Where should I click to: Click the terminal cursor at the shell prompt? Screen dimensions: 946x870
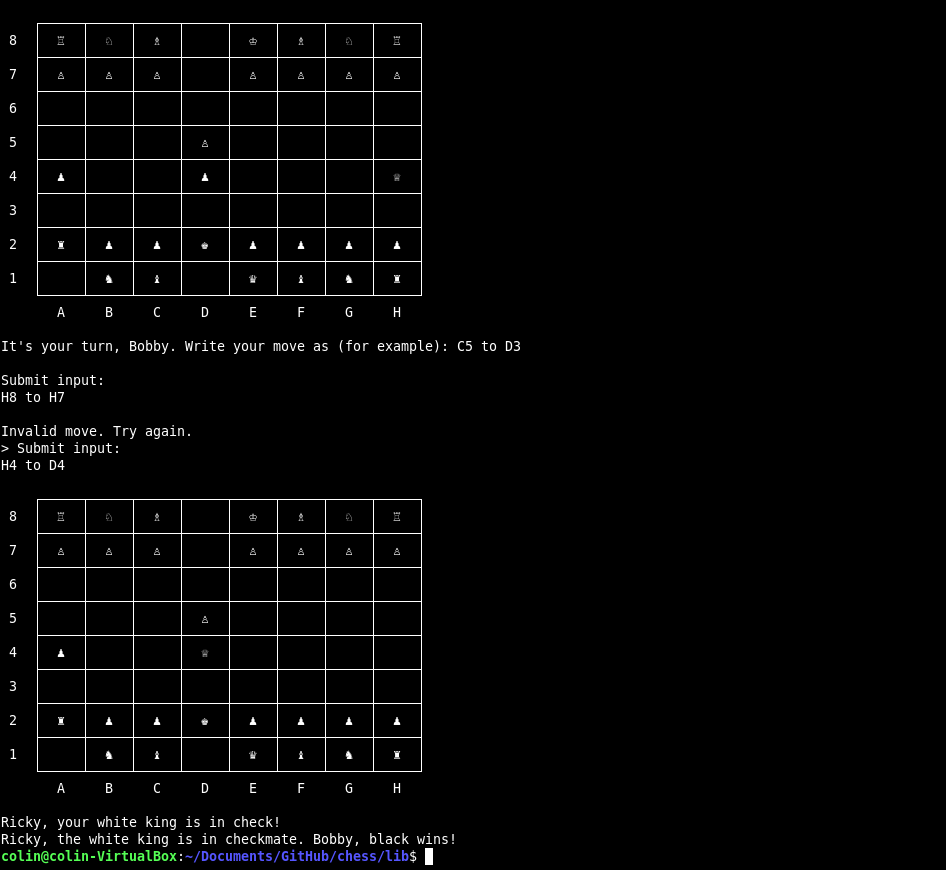click(430, 856)
